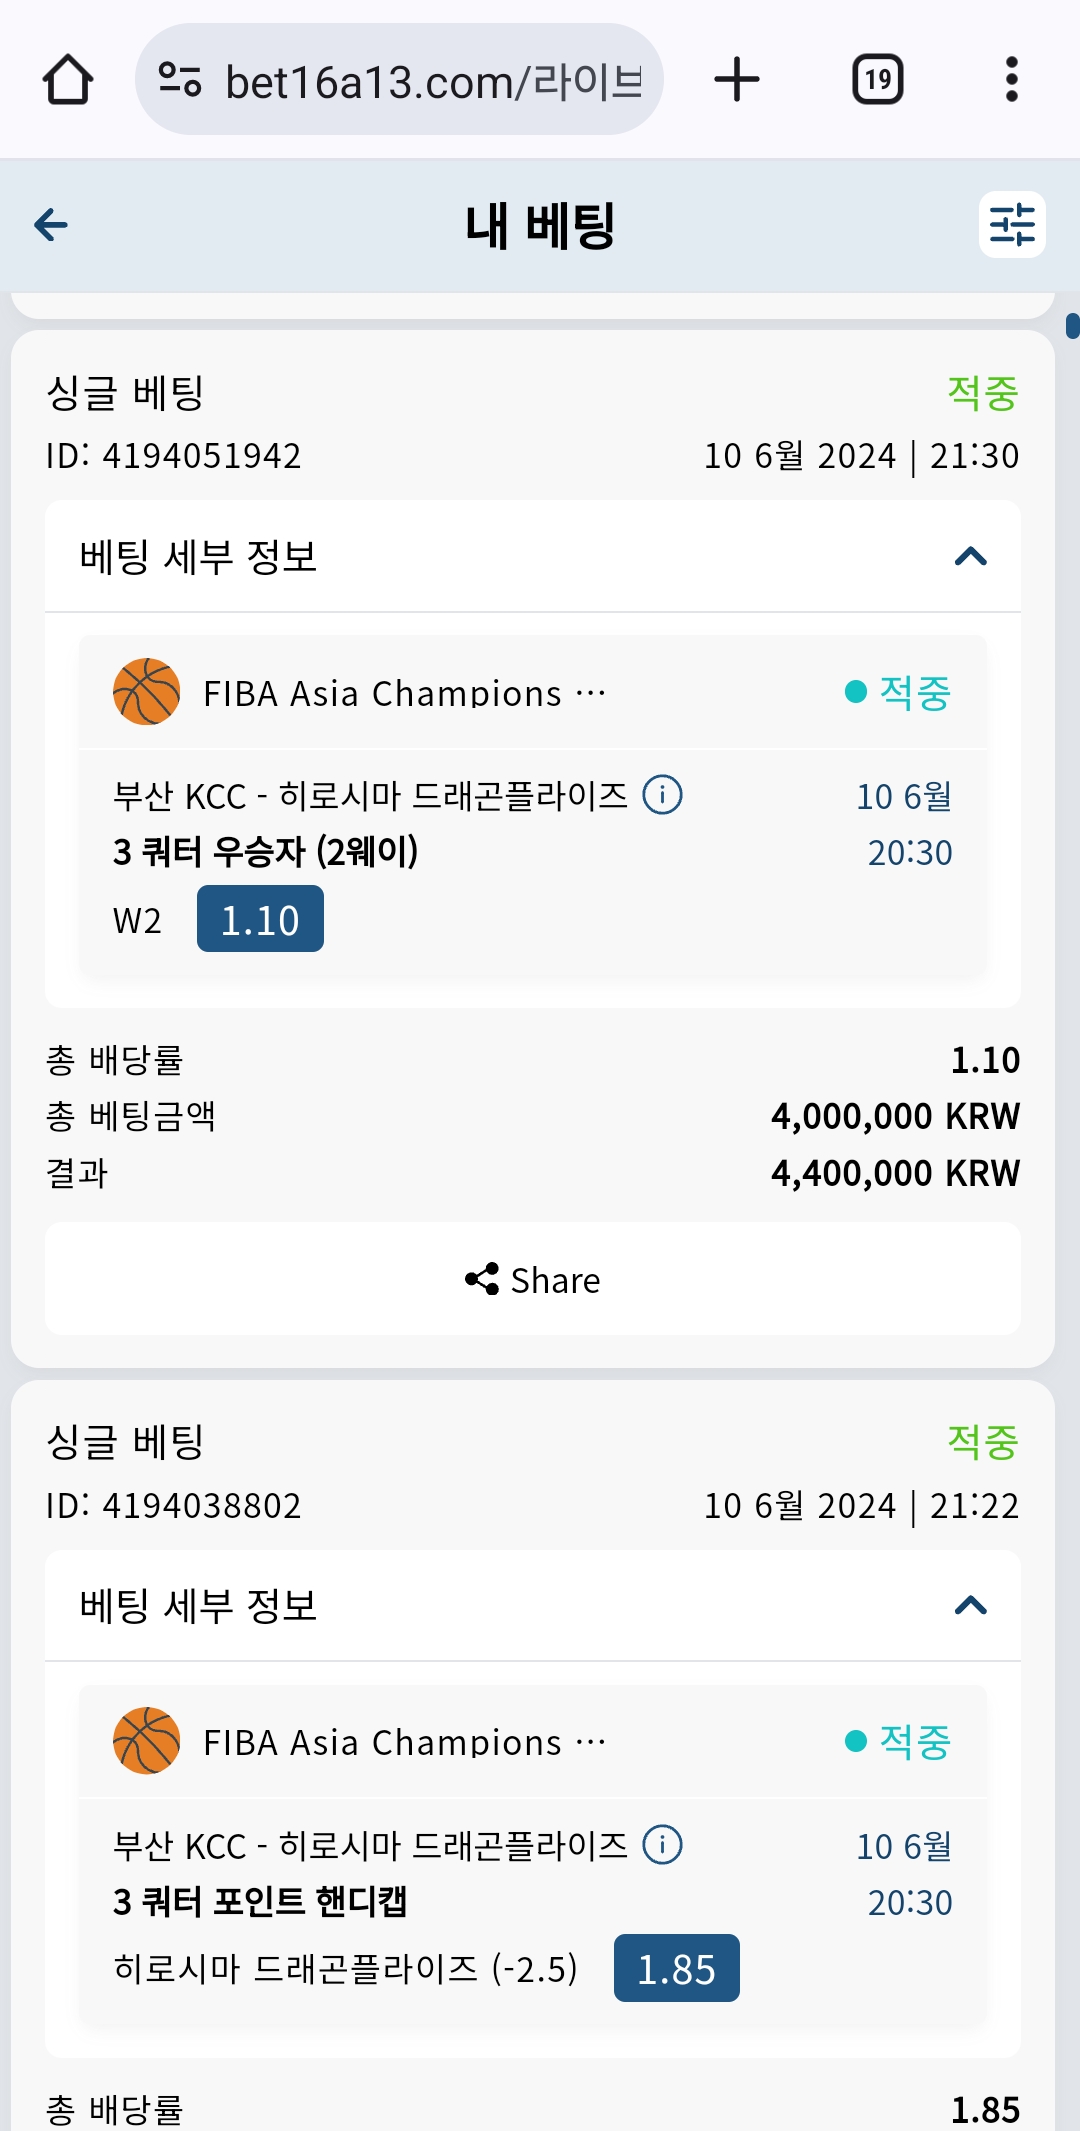The height and width of the screenshot is (2131, 1080).
Task: Open the first FIBA Asia Champions league row
Action: tap(404, 693)
